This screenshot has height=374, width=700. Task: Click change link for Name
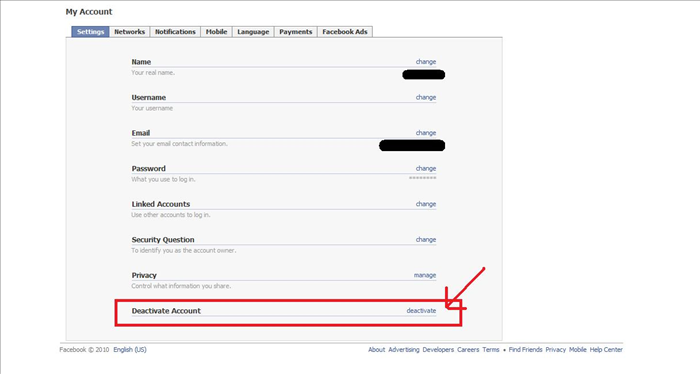pos(426,62)
